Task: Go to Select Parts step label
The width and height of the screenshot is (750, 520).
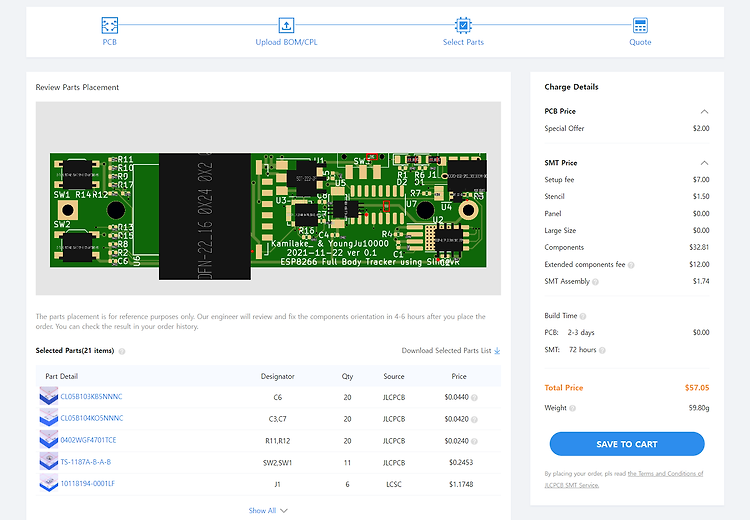Action: 463,42
